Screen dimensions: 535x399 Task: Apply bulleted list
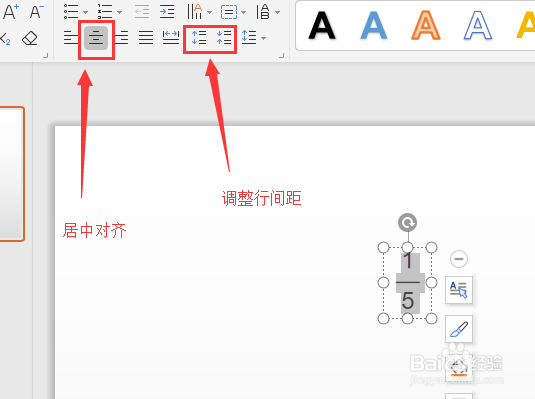coord(71,12)
